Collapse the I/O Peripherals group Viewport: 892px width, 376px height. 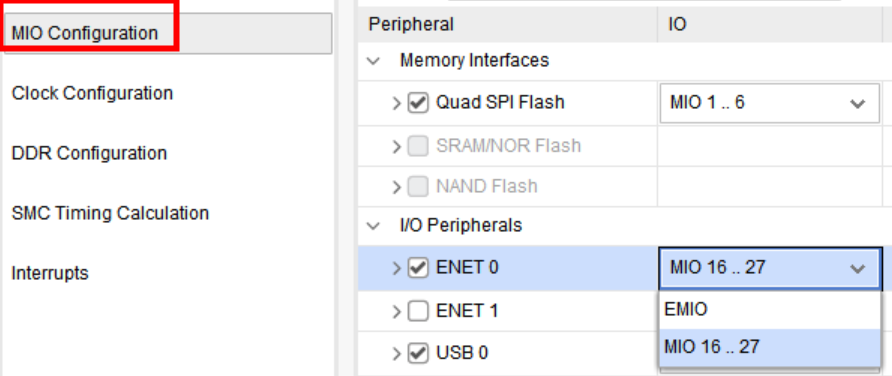click(374, 226)
